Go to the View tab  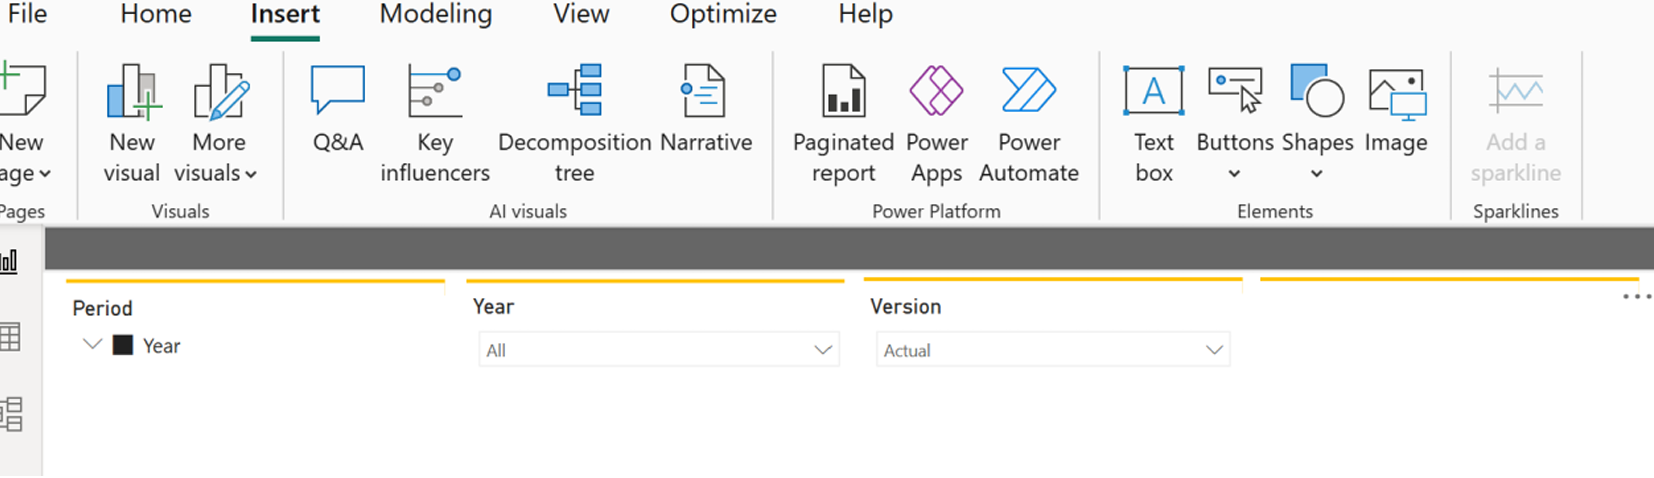[x=581, y=14]
